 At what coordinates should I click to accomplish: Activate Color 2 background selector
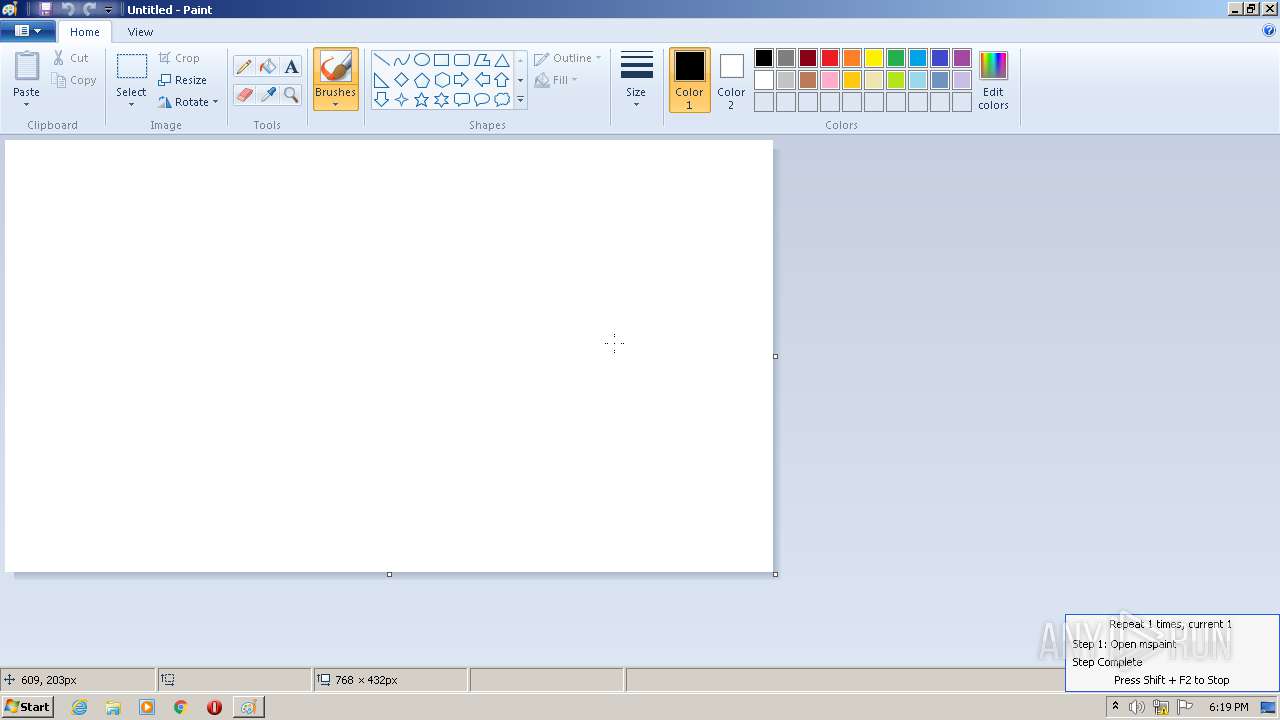click(731, 80)
